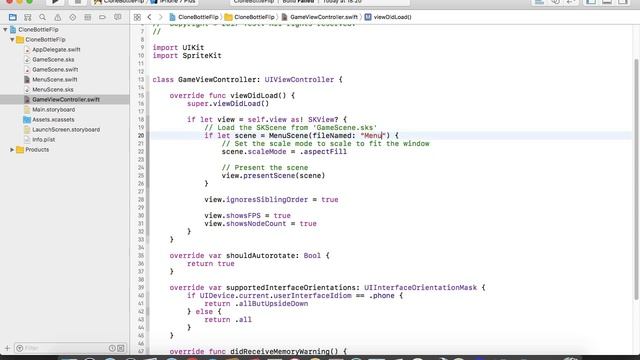Click 'view.showsNodeCount = true' line

click(x=260, y=224)
